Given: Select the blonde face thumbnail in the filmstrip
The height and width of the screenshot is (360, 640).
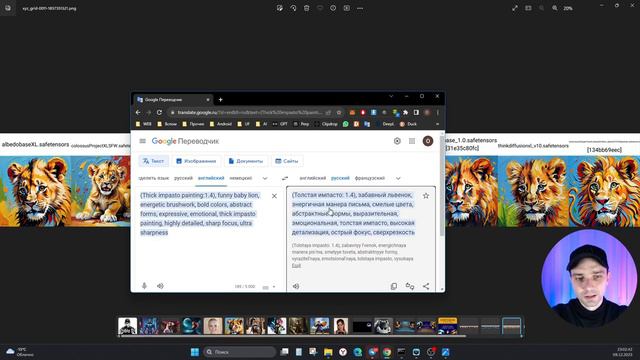Looking at the screenshot, I should pyautogui.click(x=213, y=326).
